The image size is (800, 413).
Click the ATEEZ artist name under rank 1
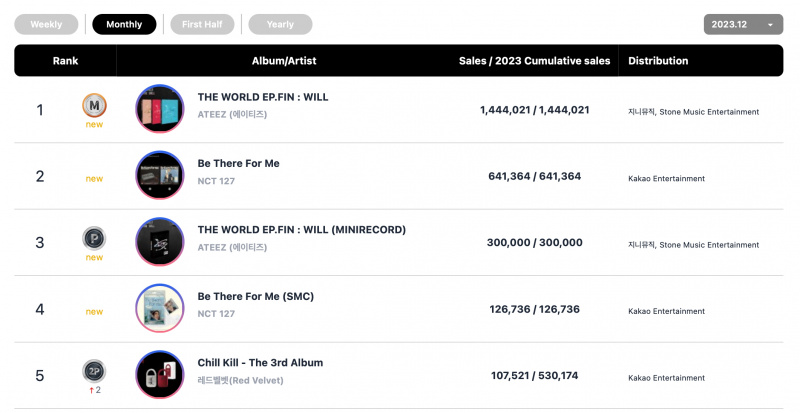point(232,114)
